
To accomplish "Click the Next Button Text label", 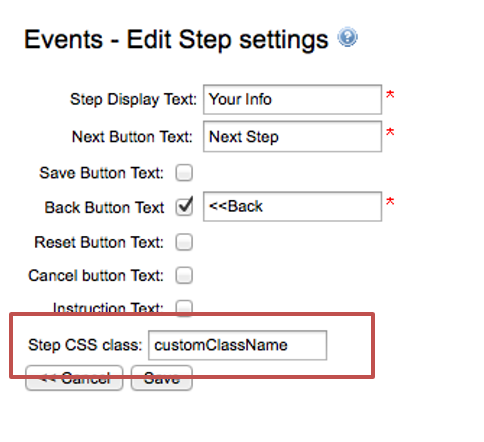I will [x=132, y=137].
